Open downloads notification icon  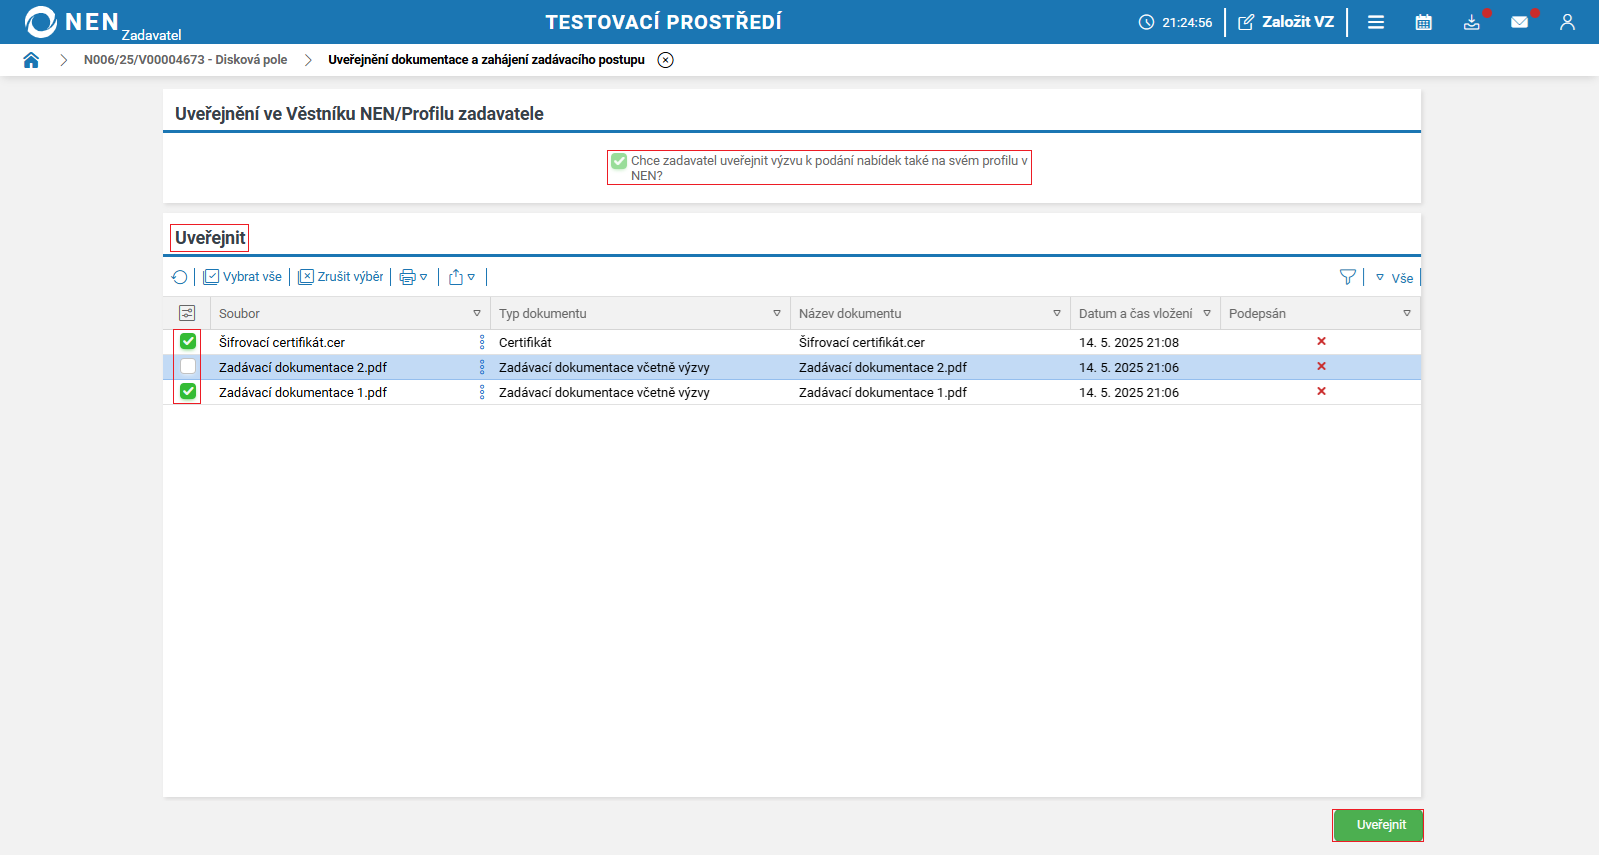tap(1472, 22)
